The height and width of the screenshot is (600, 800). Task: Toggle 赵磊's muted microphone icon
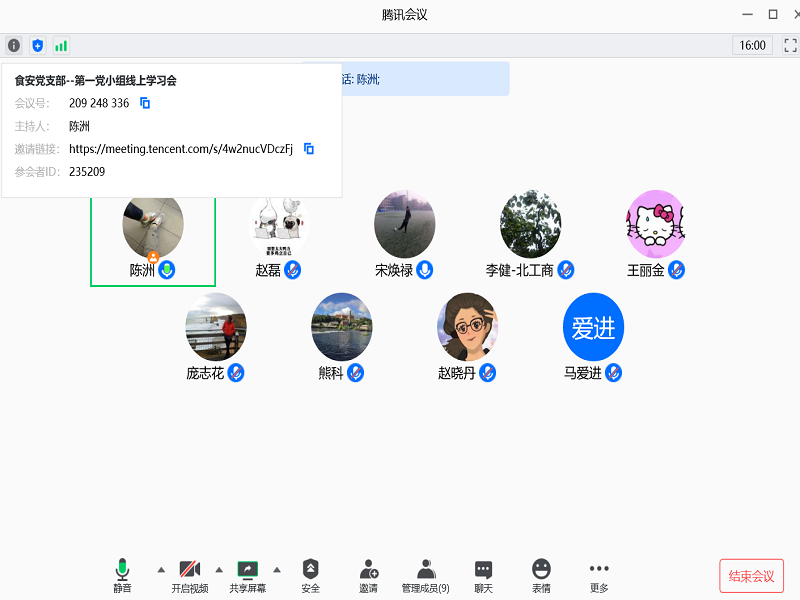pos(293,270)
